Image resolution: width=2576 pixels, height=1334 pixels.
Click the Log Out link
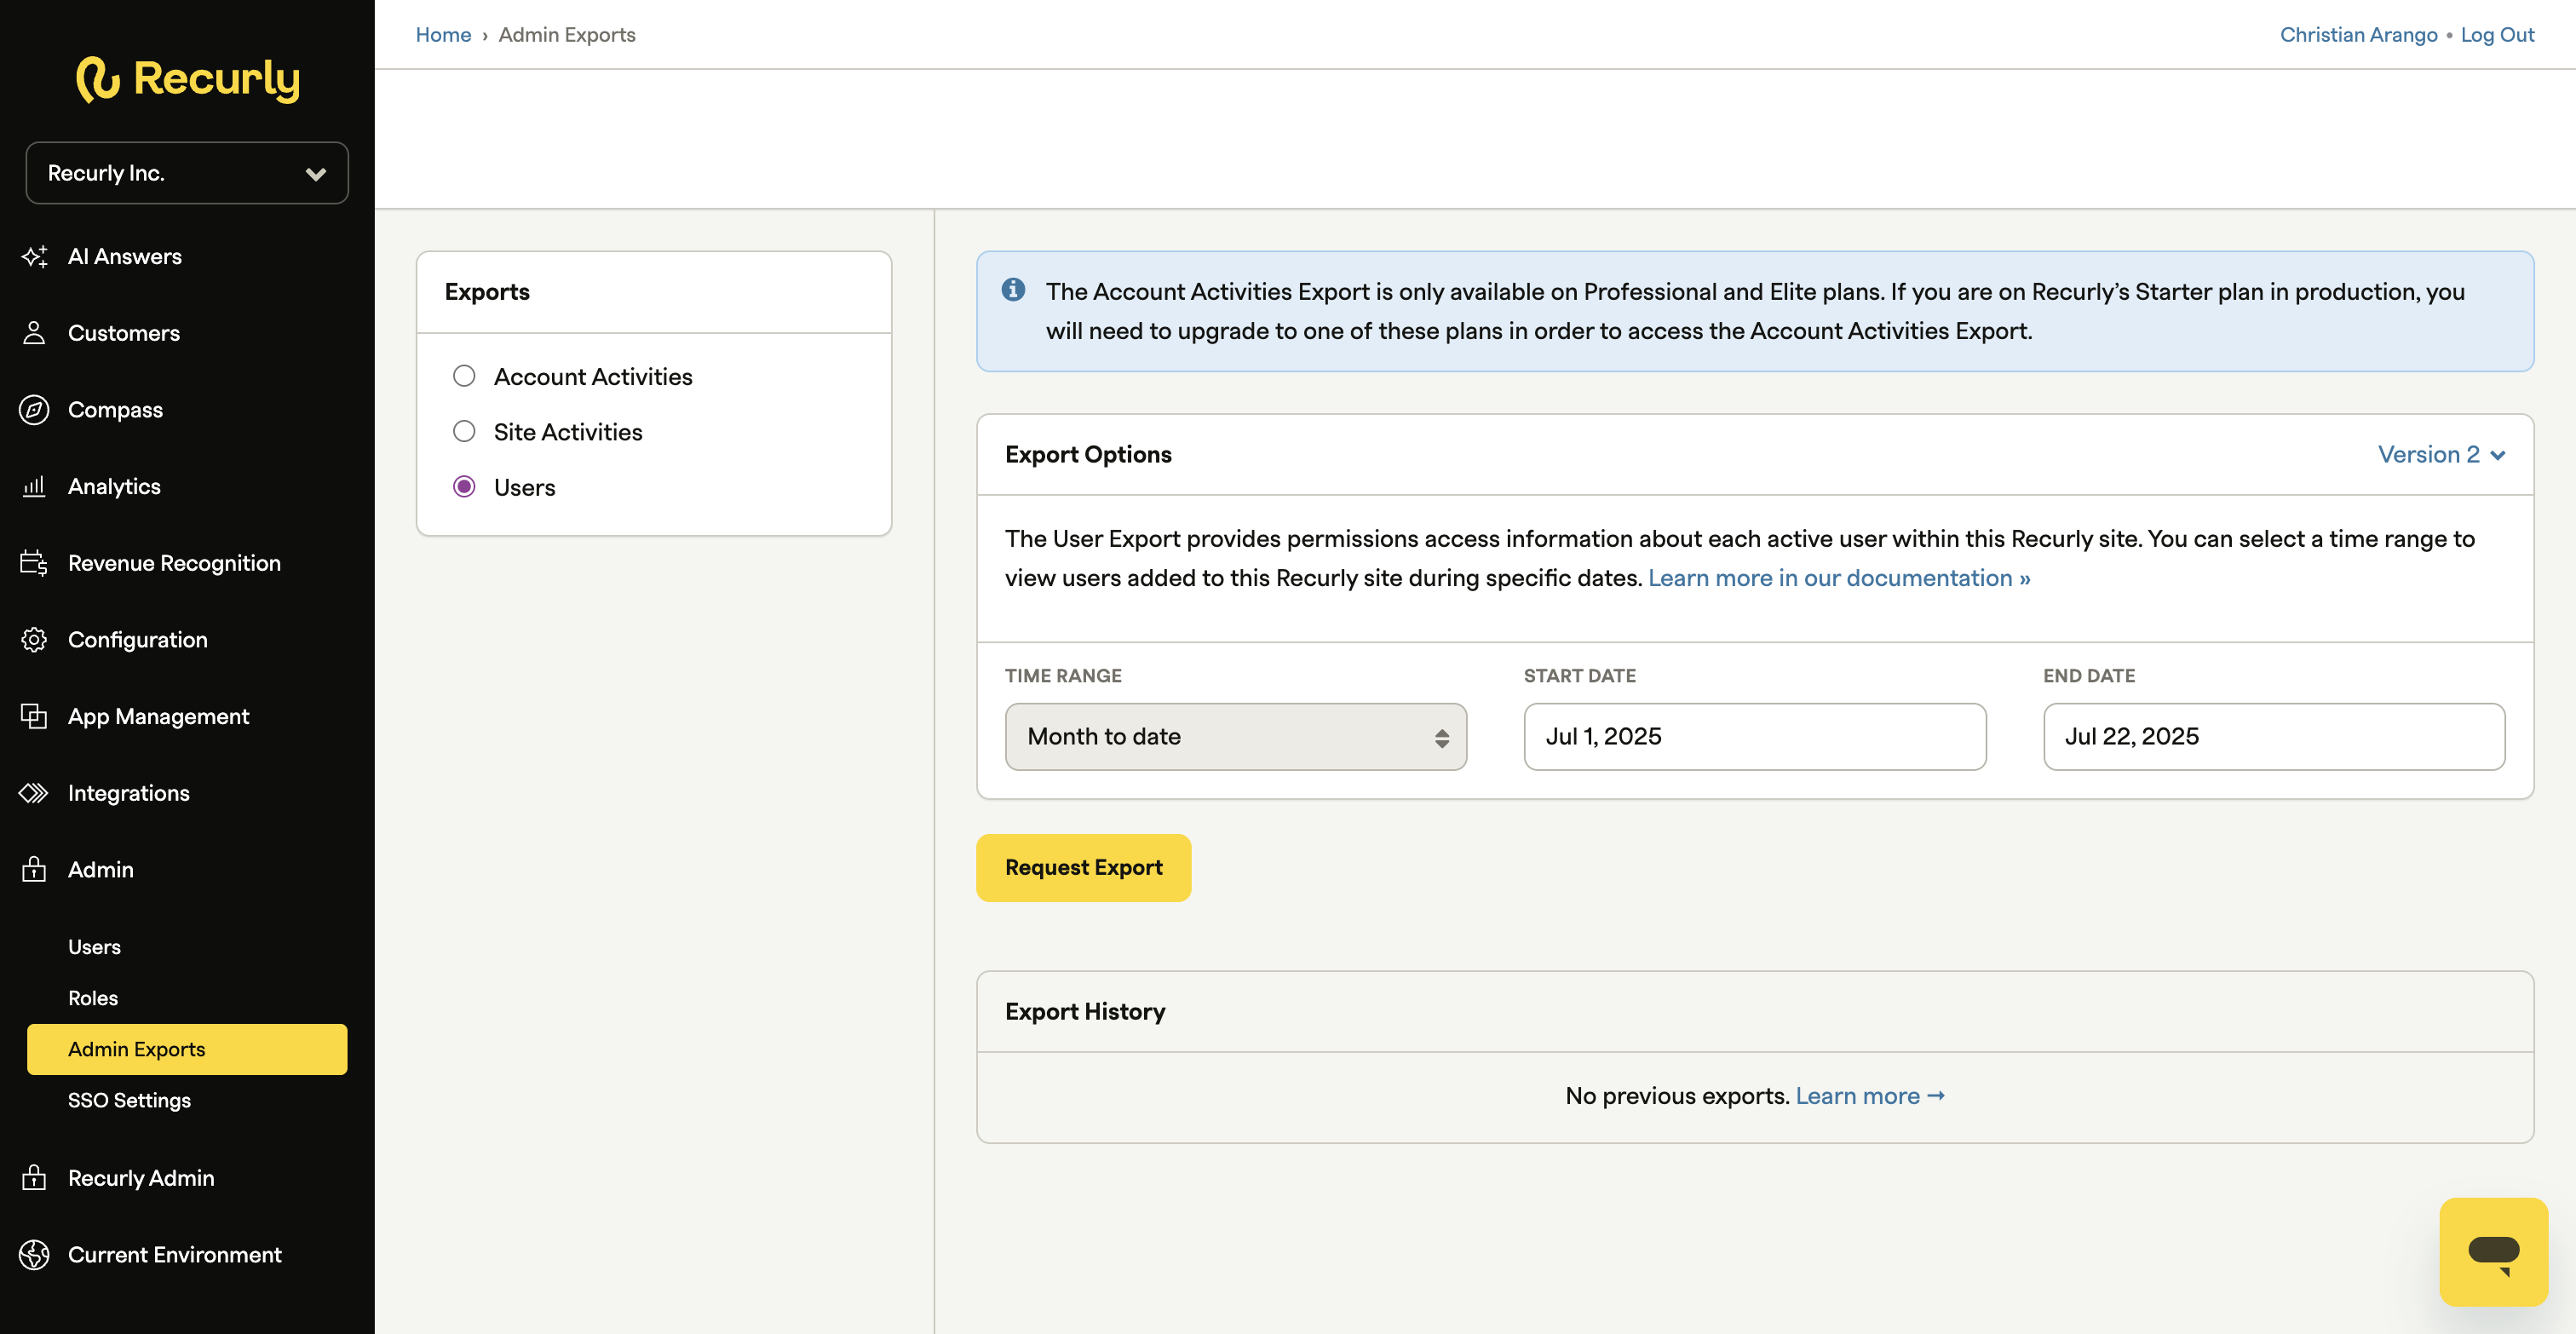click(x=2497, y=35)
